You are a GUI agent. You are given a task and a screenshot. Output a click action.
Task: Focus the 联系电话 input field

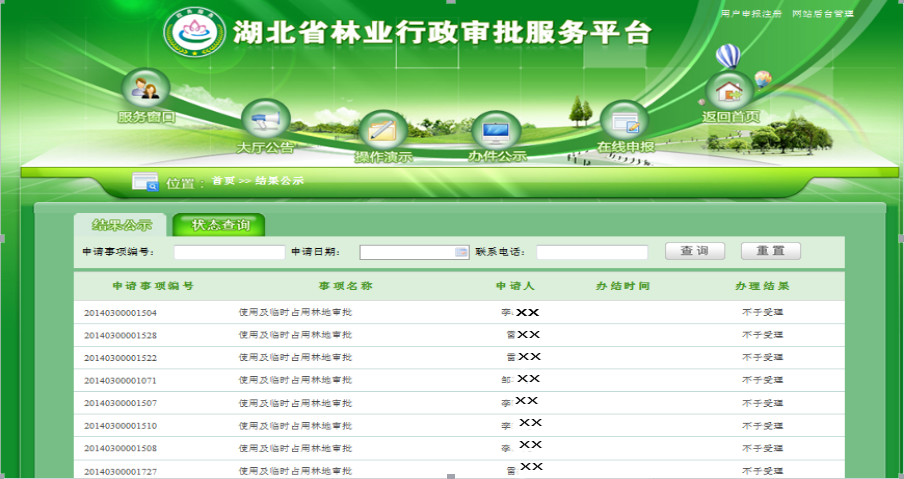coord(592,252)
